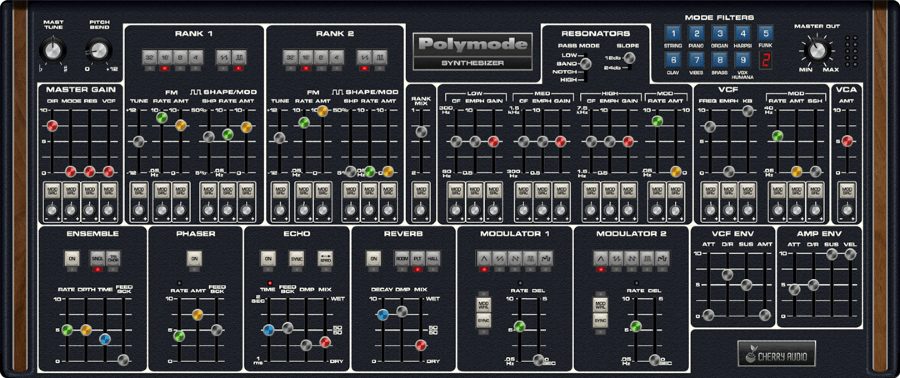Image resolution: width=900 pixels, height=378 pixels.
Task: Toggle Modulator 2 SYNC button
Action: click(601, 320)
